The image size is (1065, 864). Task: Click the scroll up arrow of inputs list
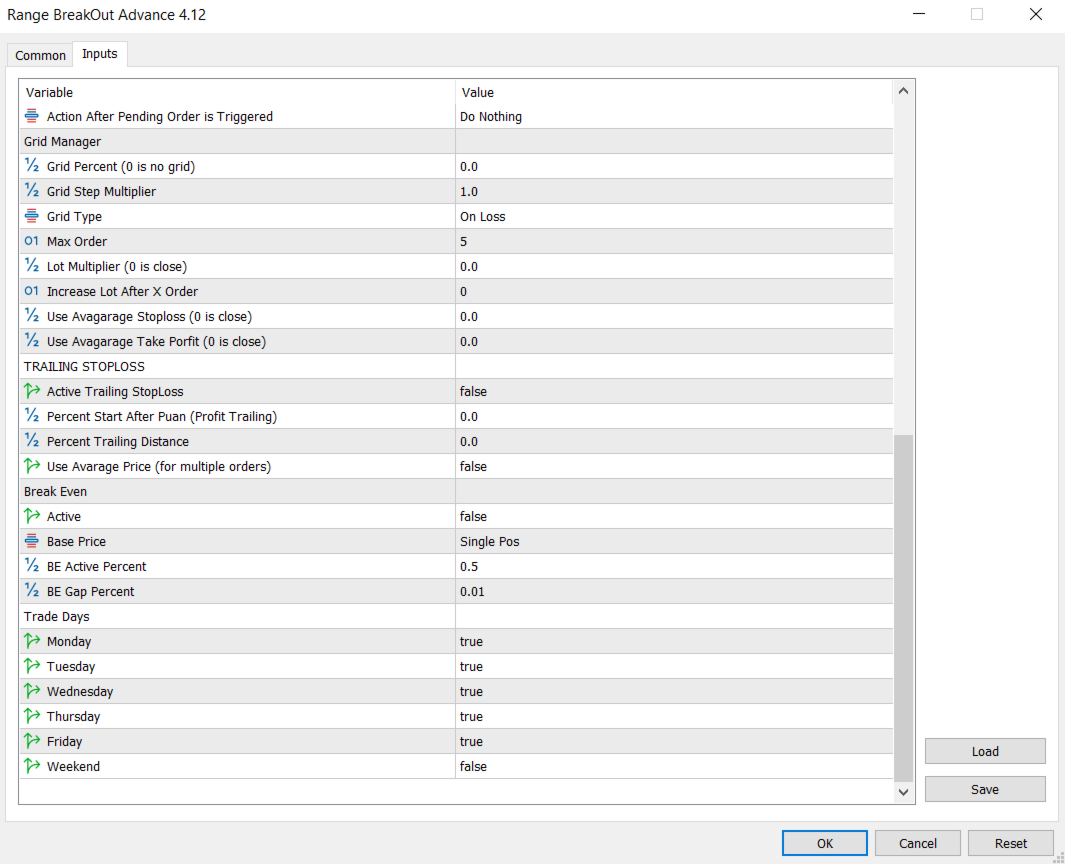(904, 92)
